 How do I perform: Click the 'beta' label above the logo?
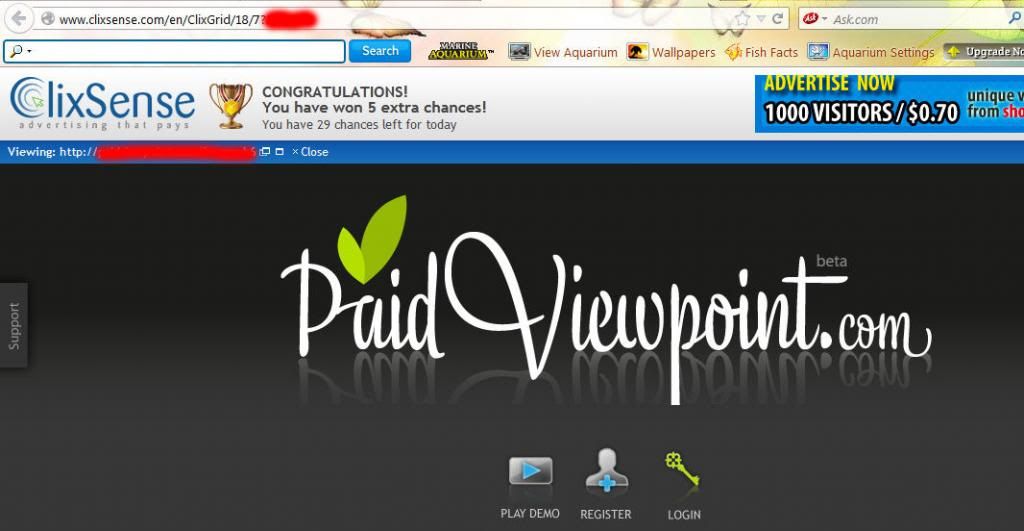[831, 261]
